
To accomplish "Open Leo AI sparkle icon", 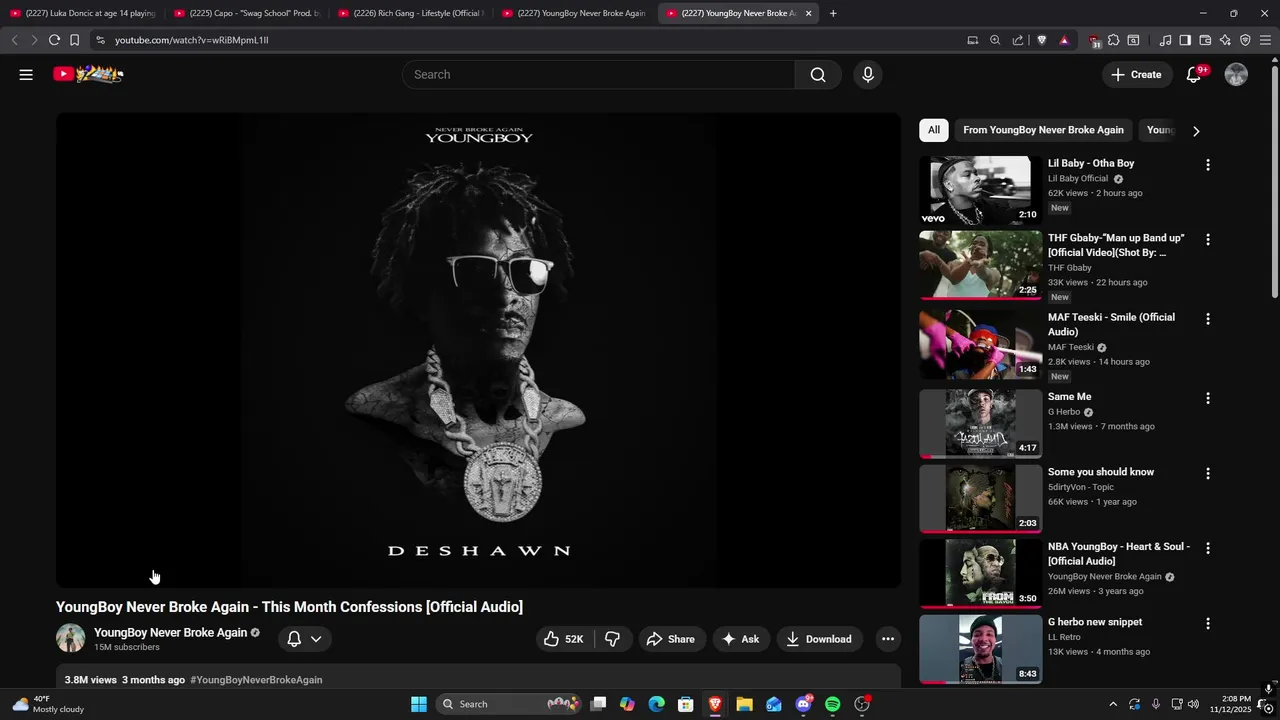I will click(1225, 40).
